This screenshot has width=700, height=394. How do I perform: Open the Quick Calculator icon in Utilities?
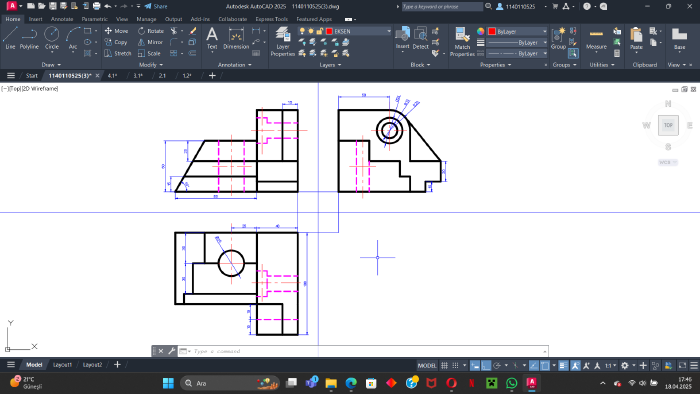tap(617, 53)
